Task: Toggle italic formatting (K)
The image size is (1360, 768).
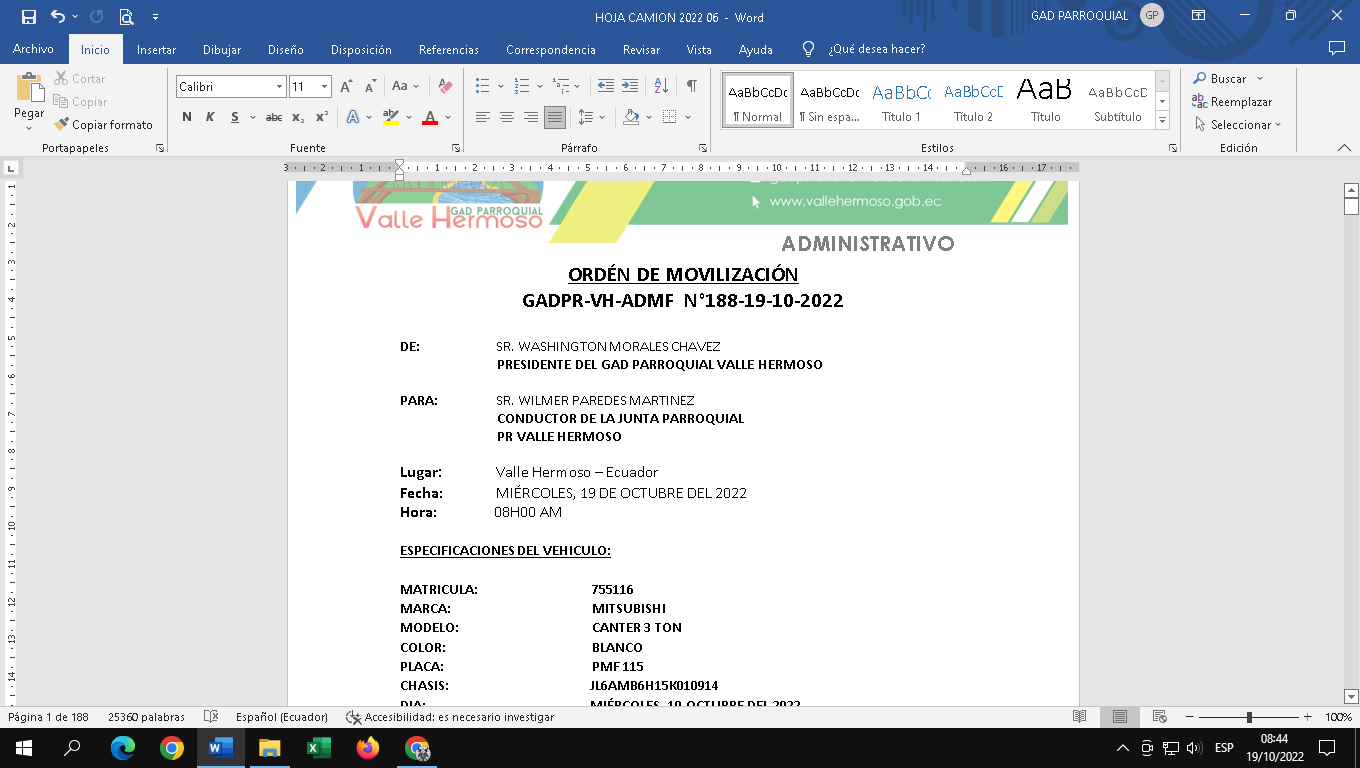Action: point(210,117)
